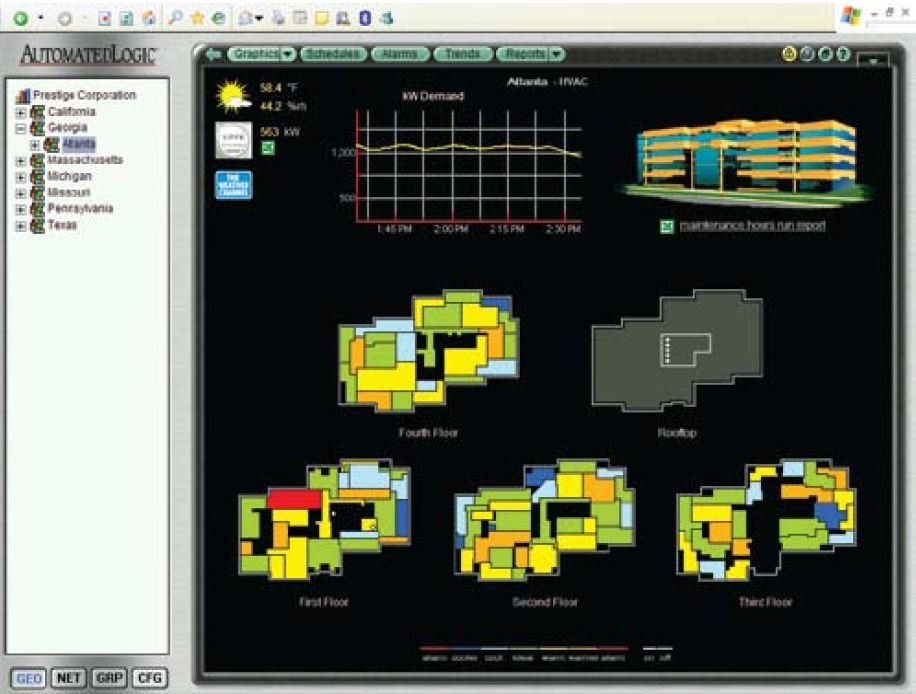Open the Fourth Floor plan

(x=428, y=351)
